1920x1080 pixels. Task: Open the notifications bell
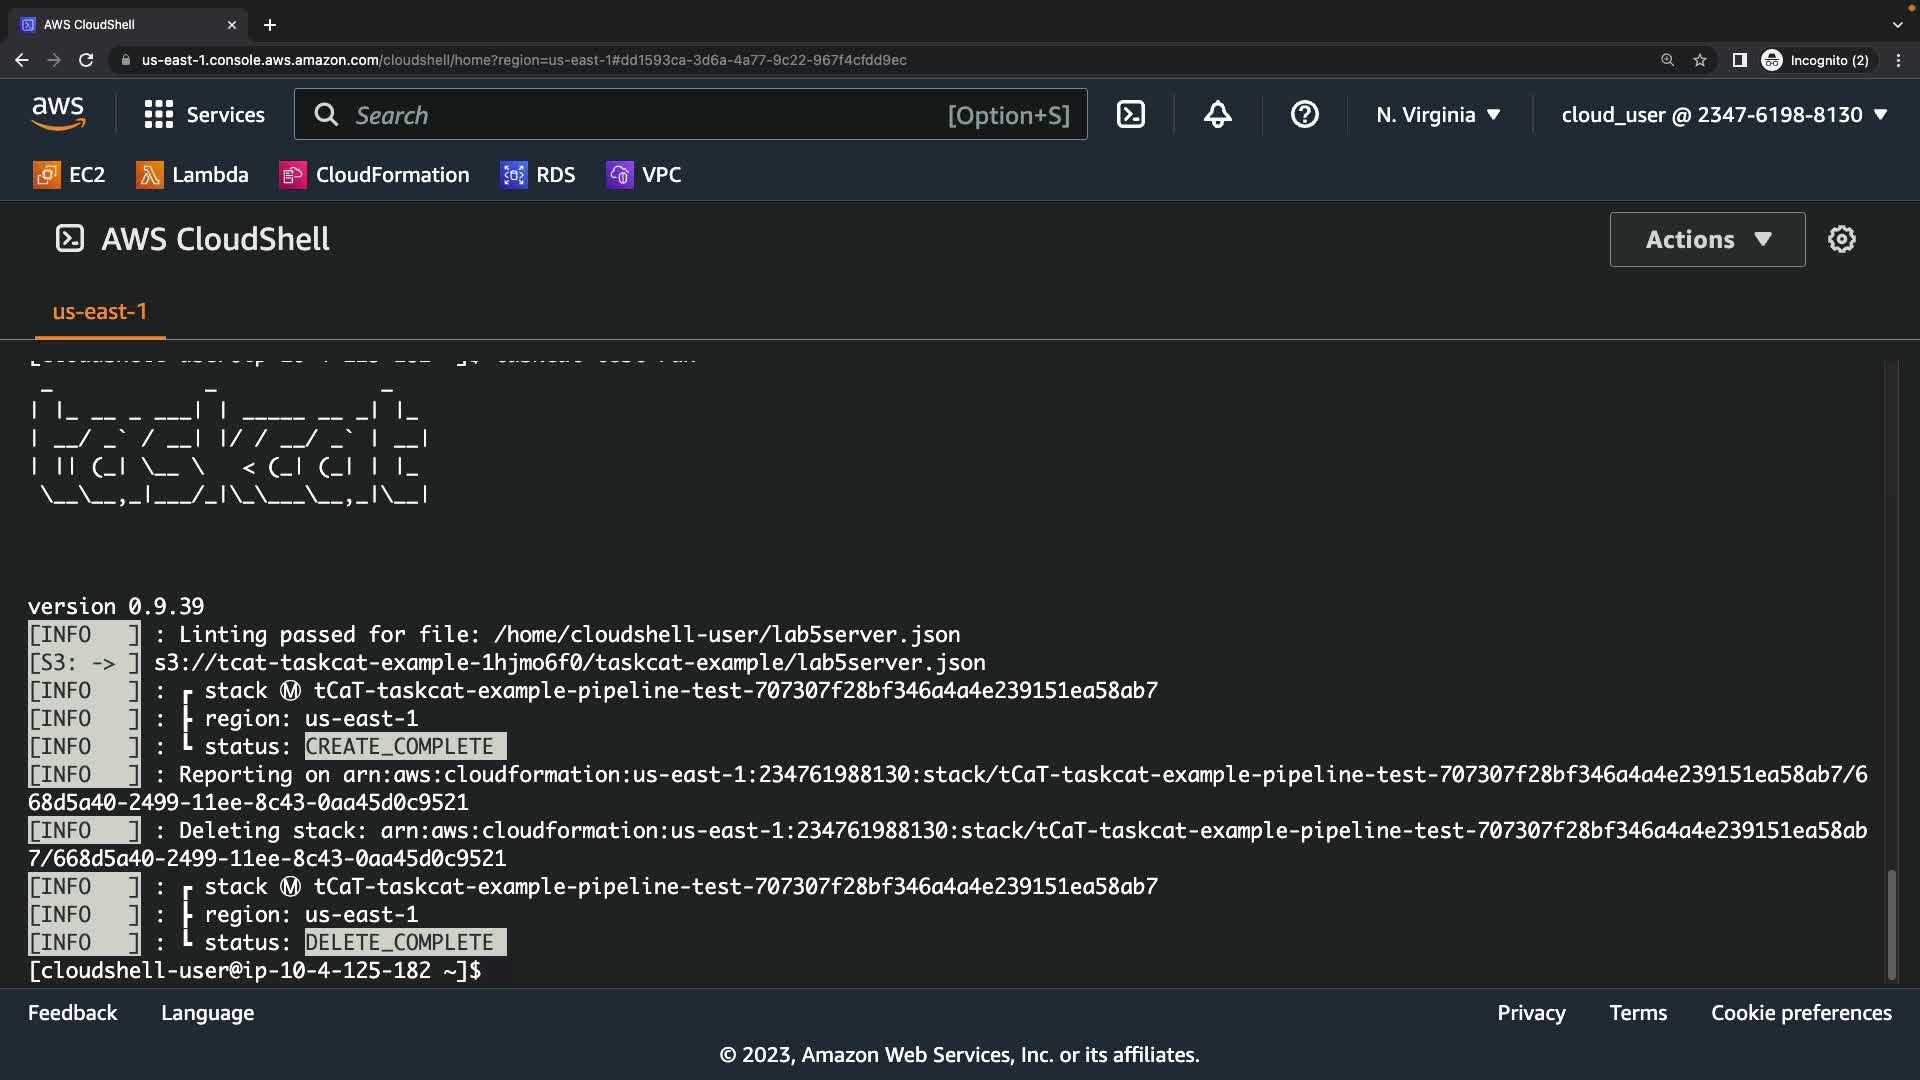[x=1217, y=115]
